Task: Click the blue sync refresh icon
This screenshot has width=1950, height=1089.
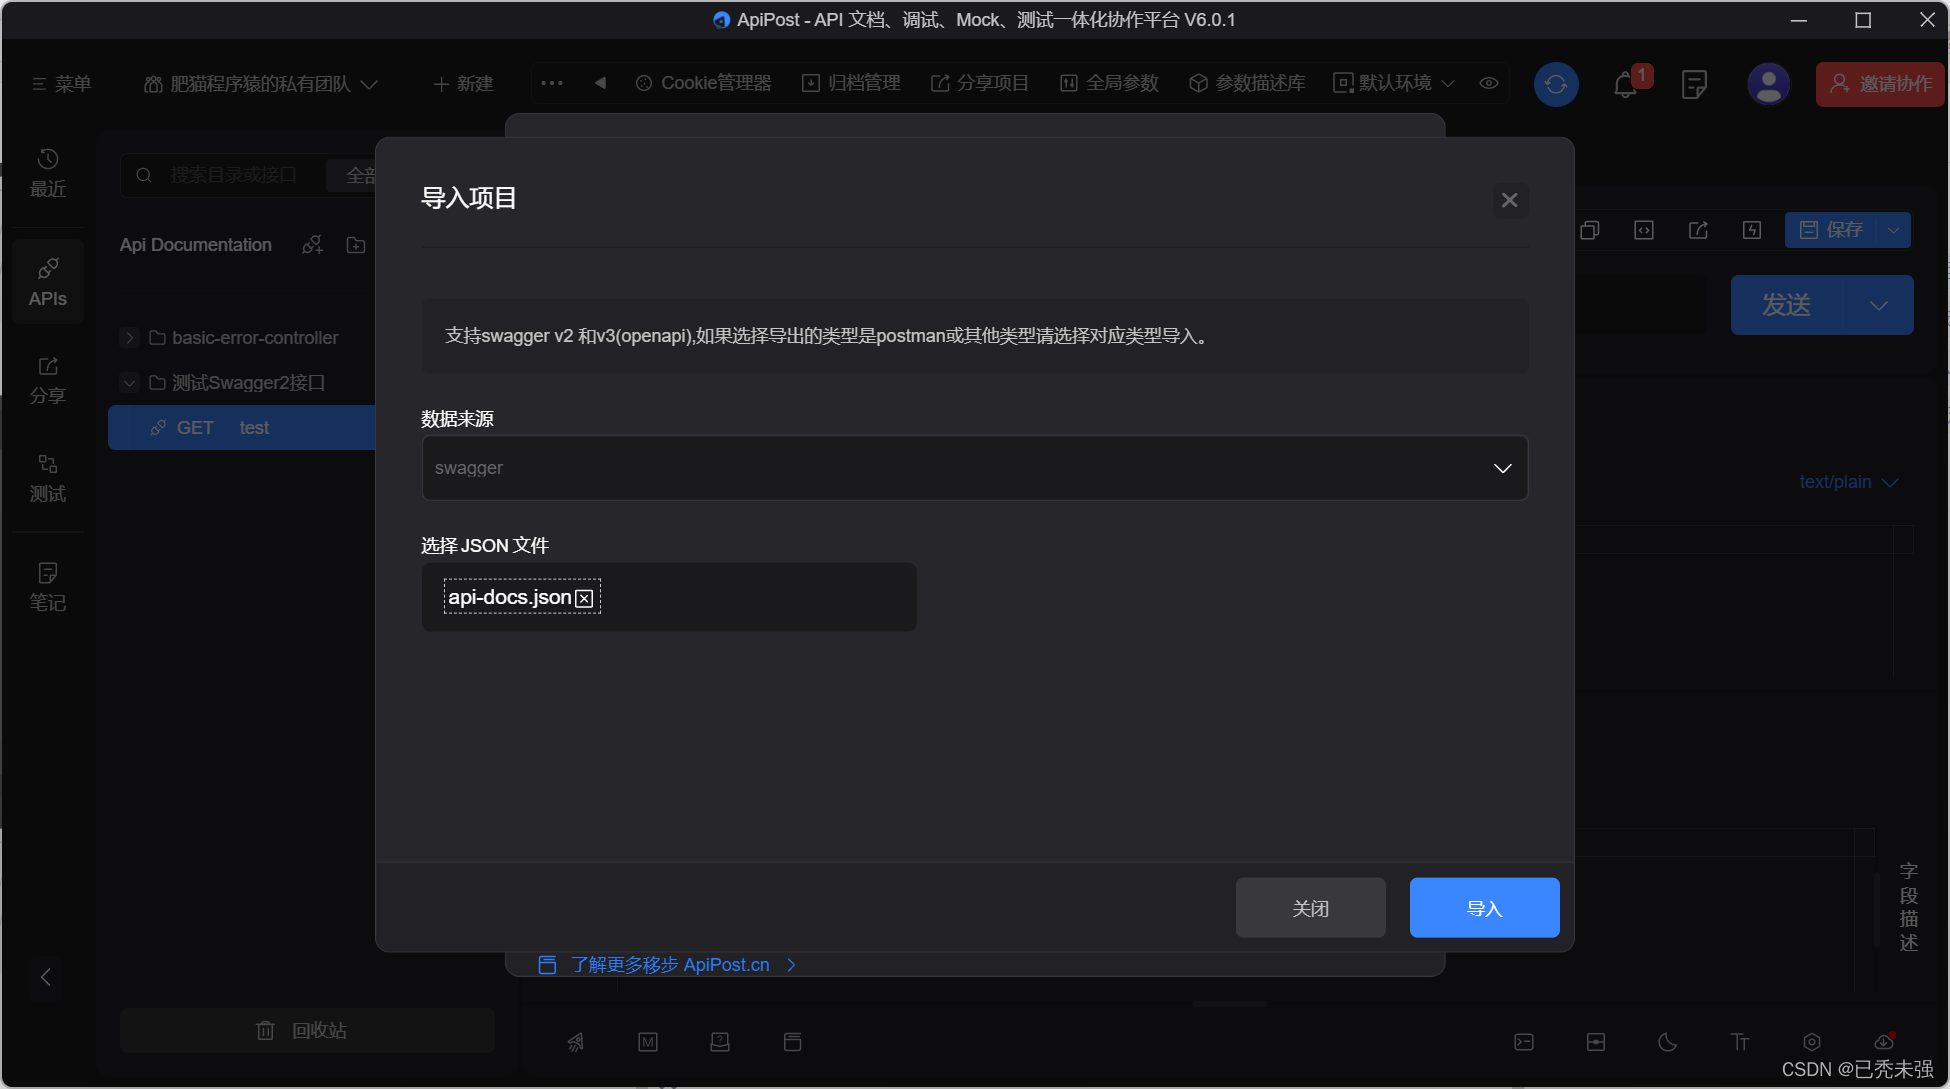Action: [1556, 85]
